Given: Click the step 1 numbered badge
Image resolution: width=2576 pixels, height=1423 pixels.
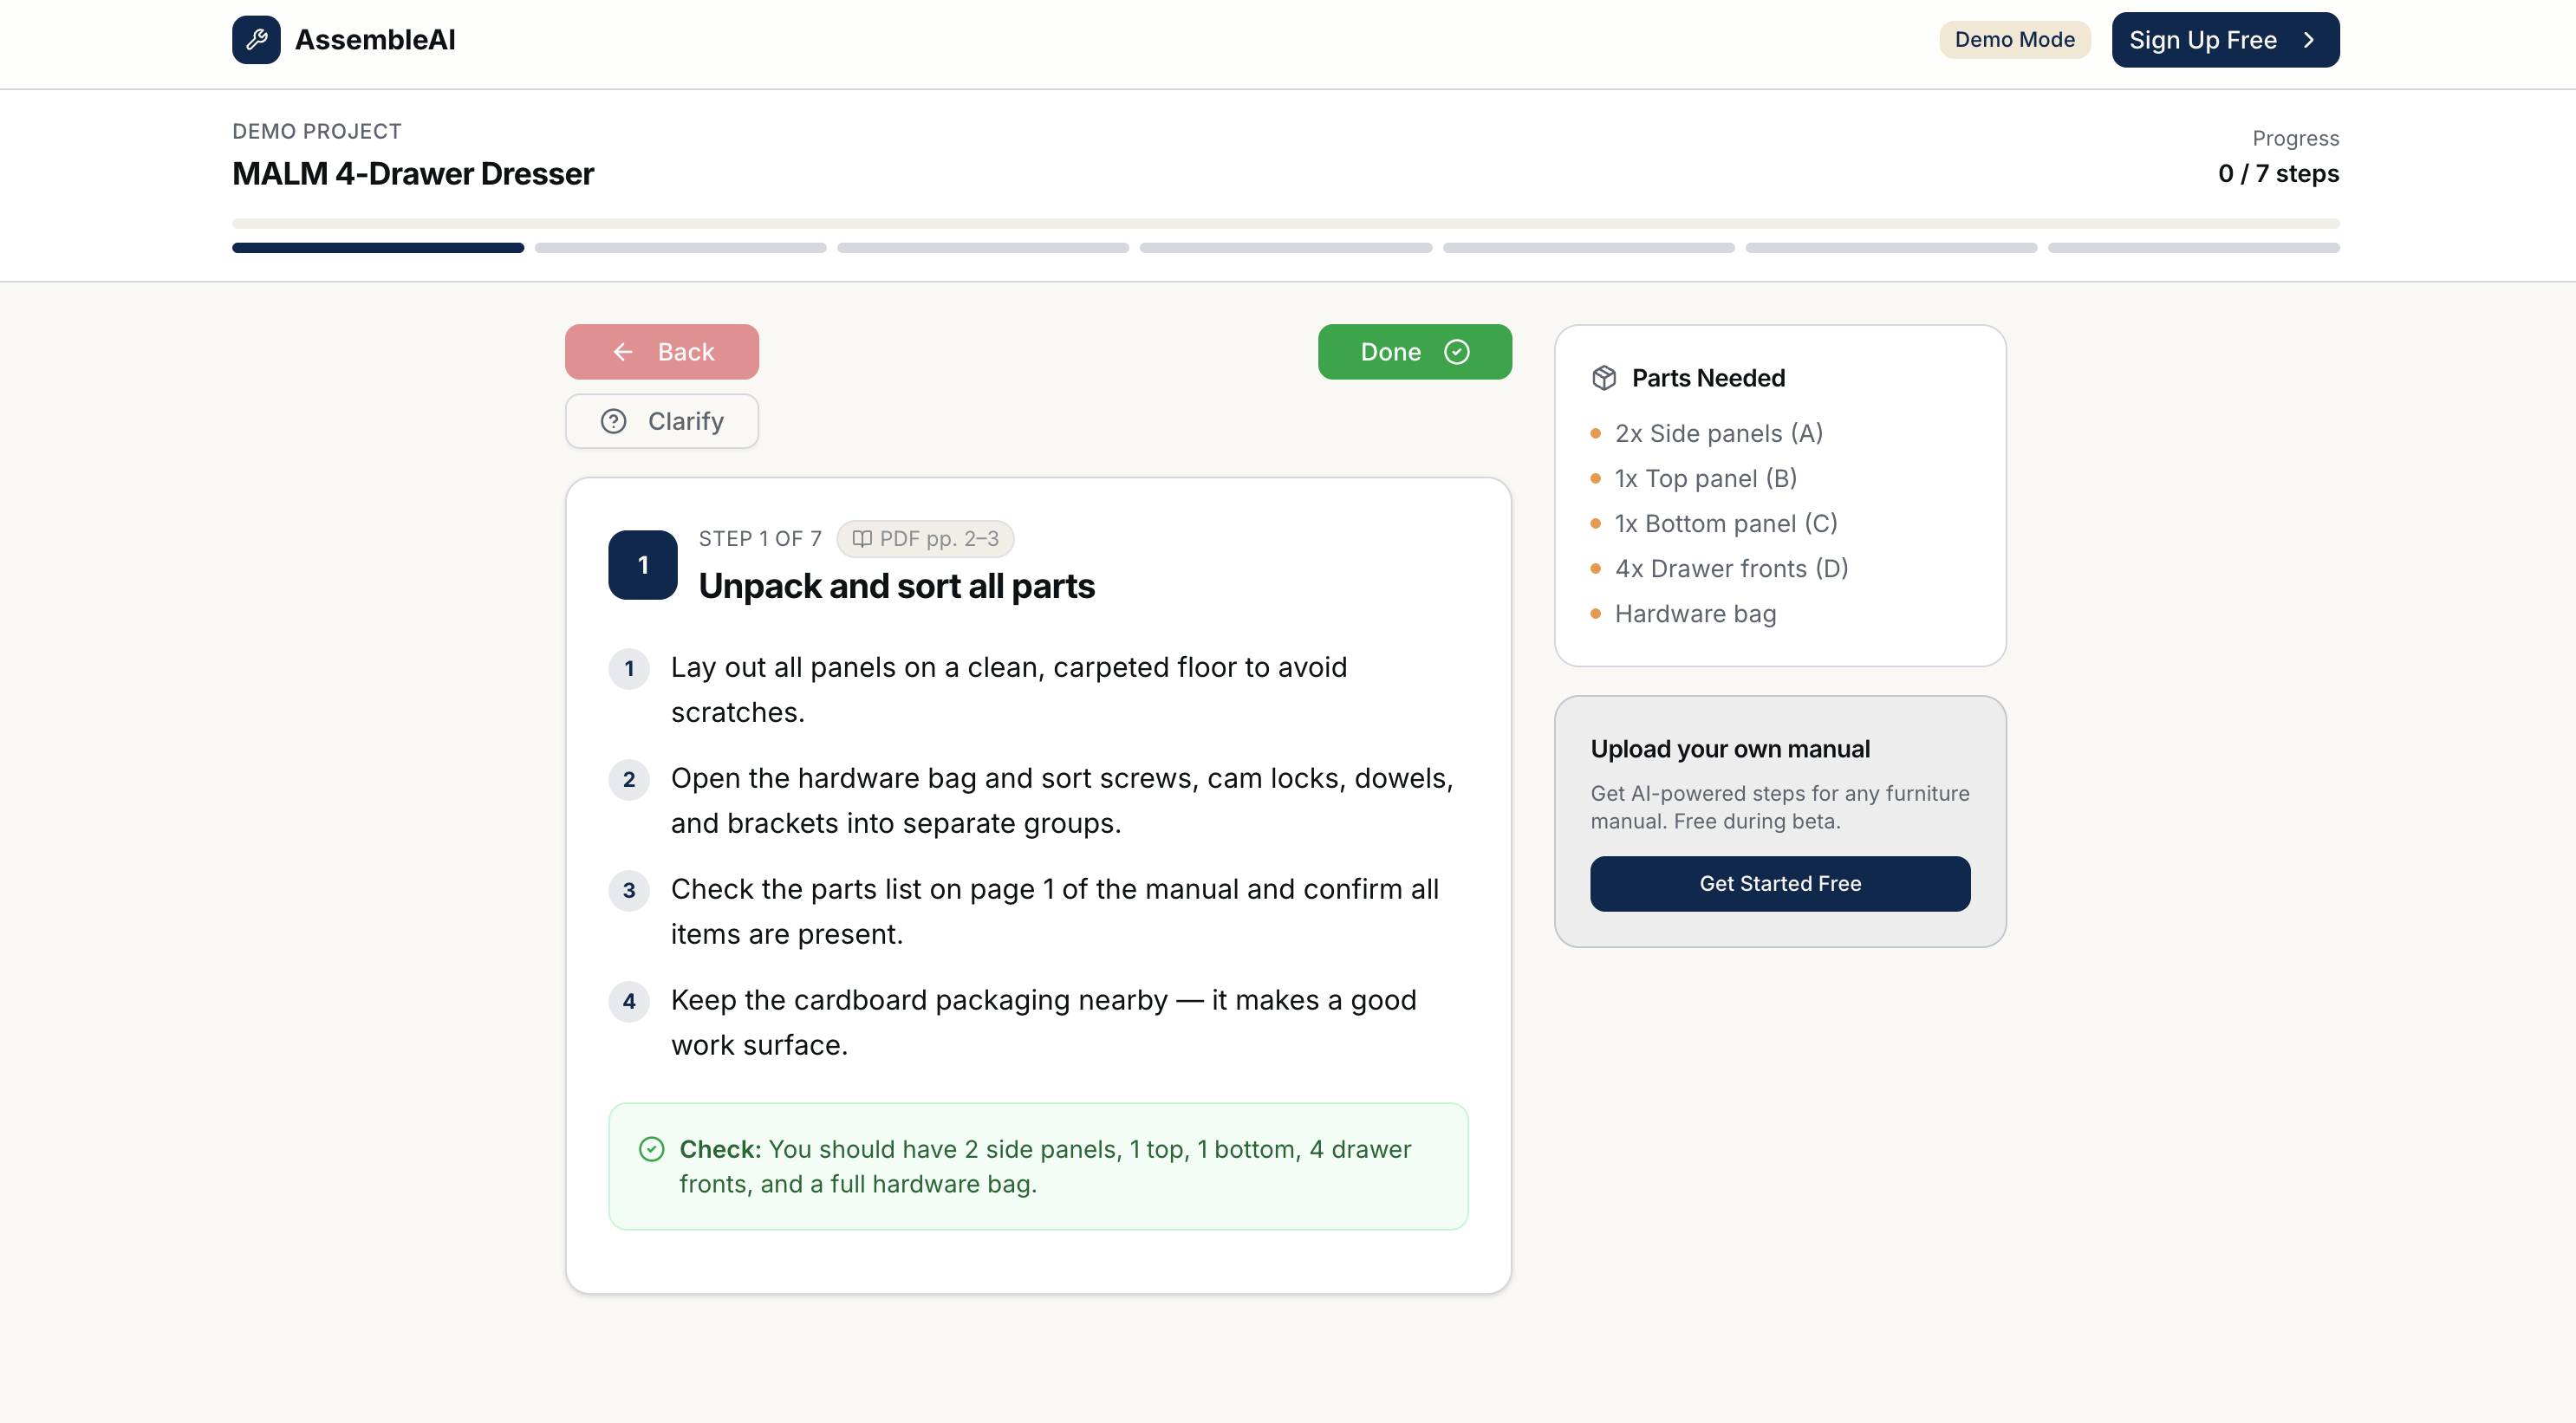Looking at the screenshot, I should click(x=642, y=564).
